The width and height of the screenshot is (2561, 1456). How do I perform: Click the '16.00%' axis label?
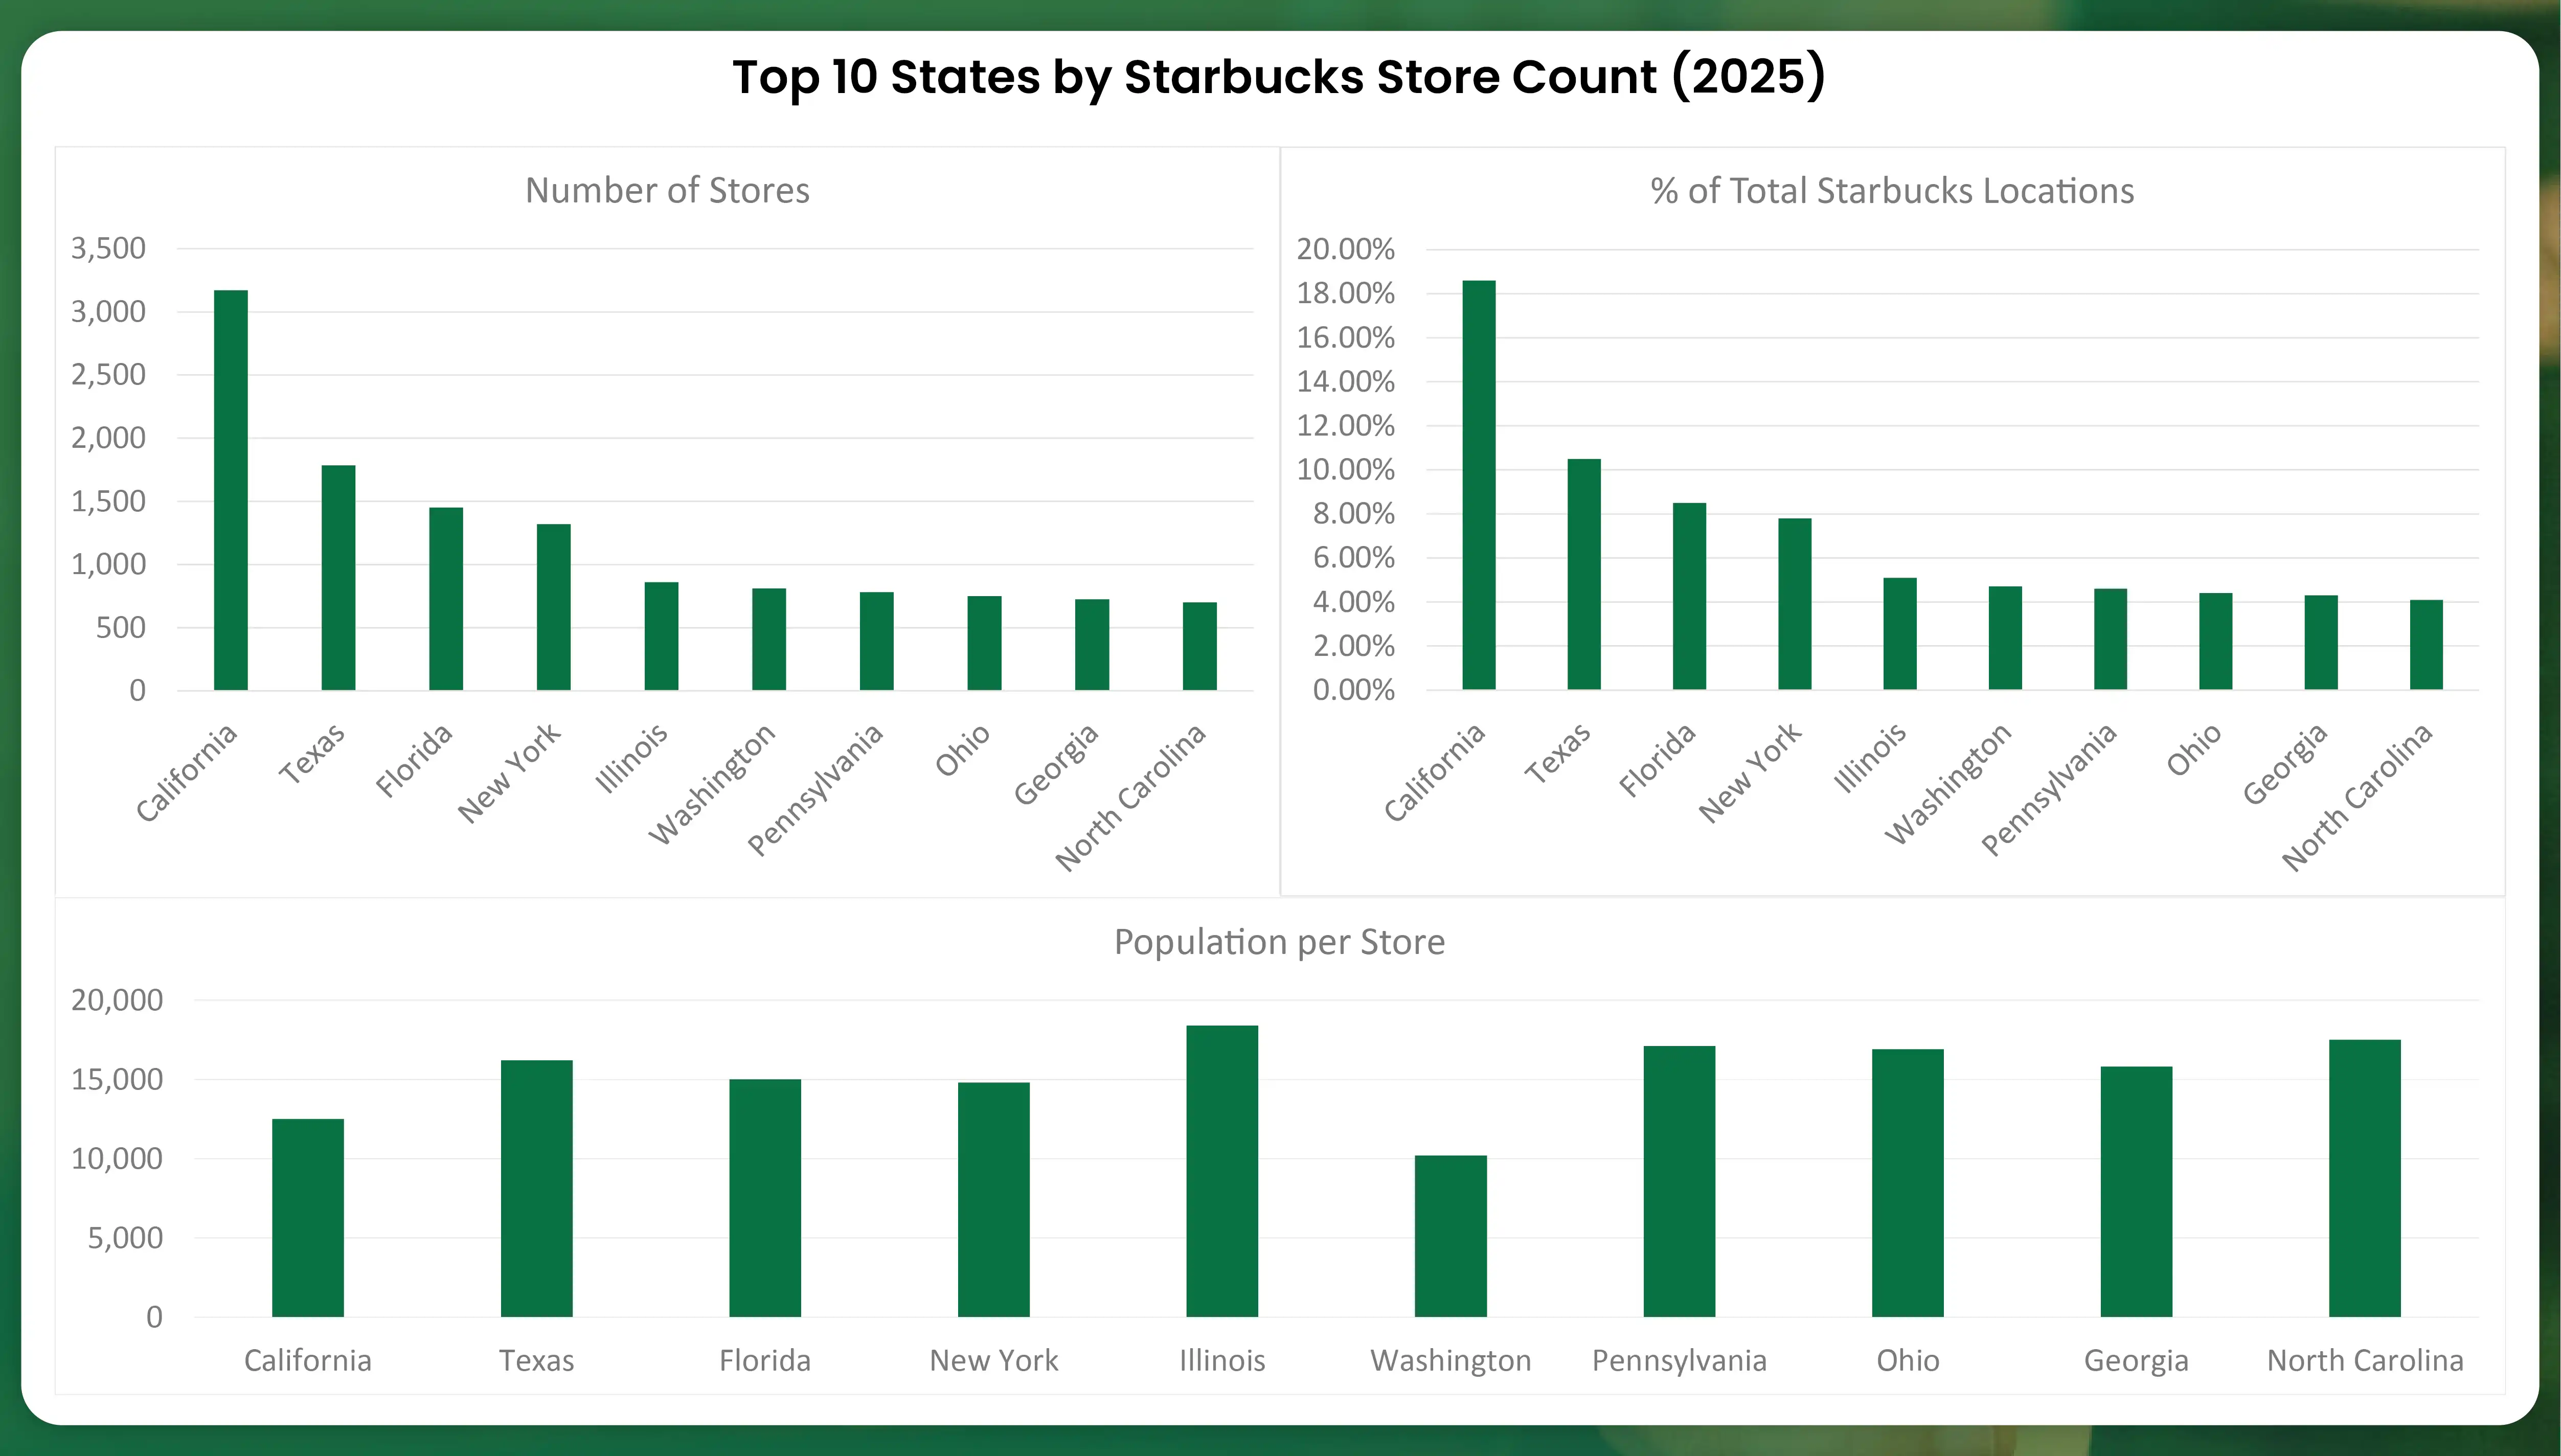point(1346,337)
